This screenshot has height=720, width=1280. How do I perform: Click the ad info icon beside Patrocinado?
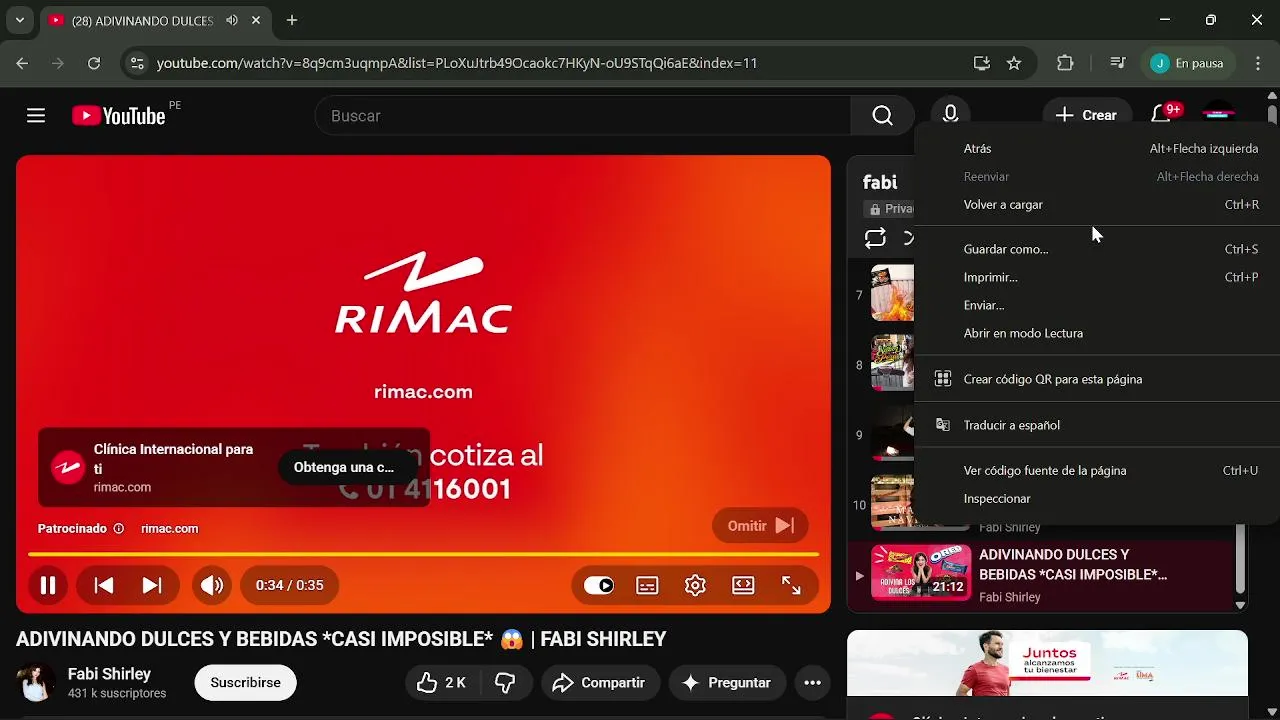(119, 529)
